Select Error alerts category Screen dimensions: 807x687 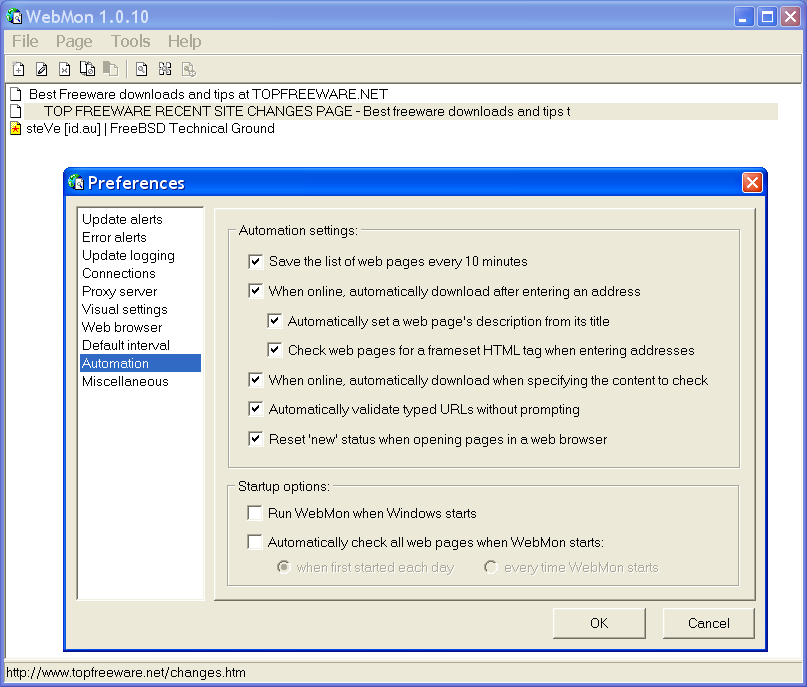141,237
